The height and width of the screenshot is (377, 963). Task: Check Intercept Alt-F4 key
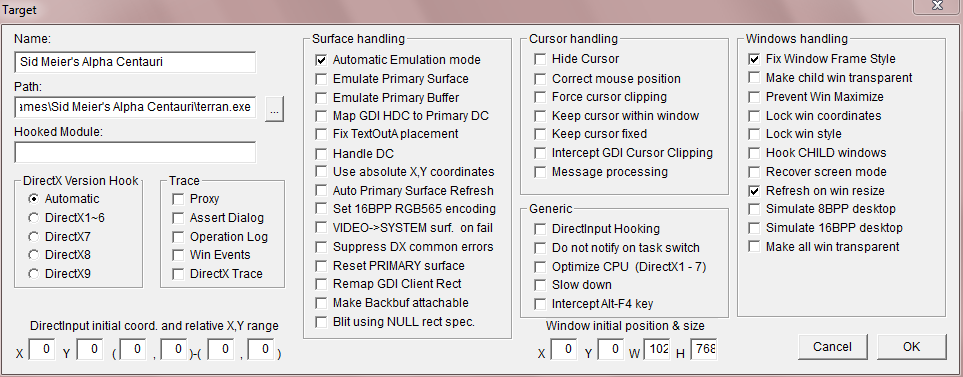(x=540, y=304)
